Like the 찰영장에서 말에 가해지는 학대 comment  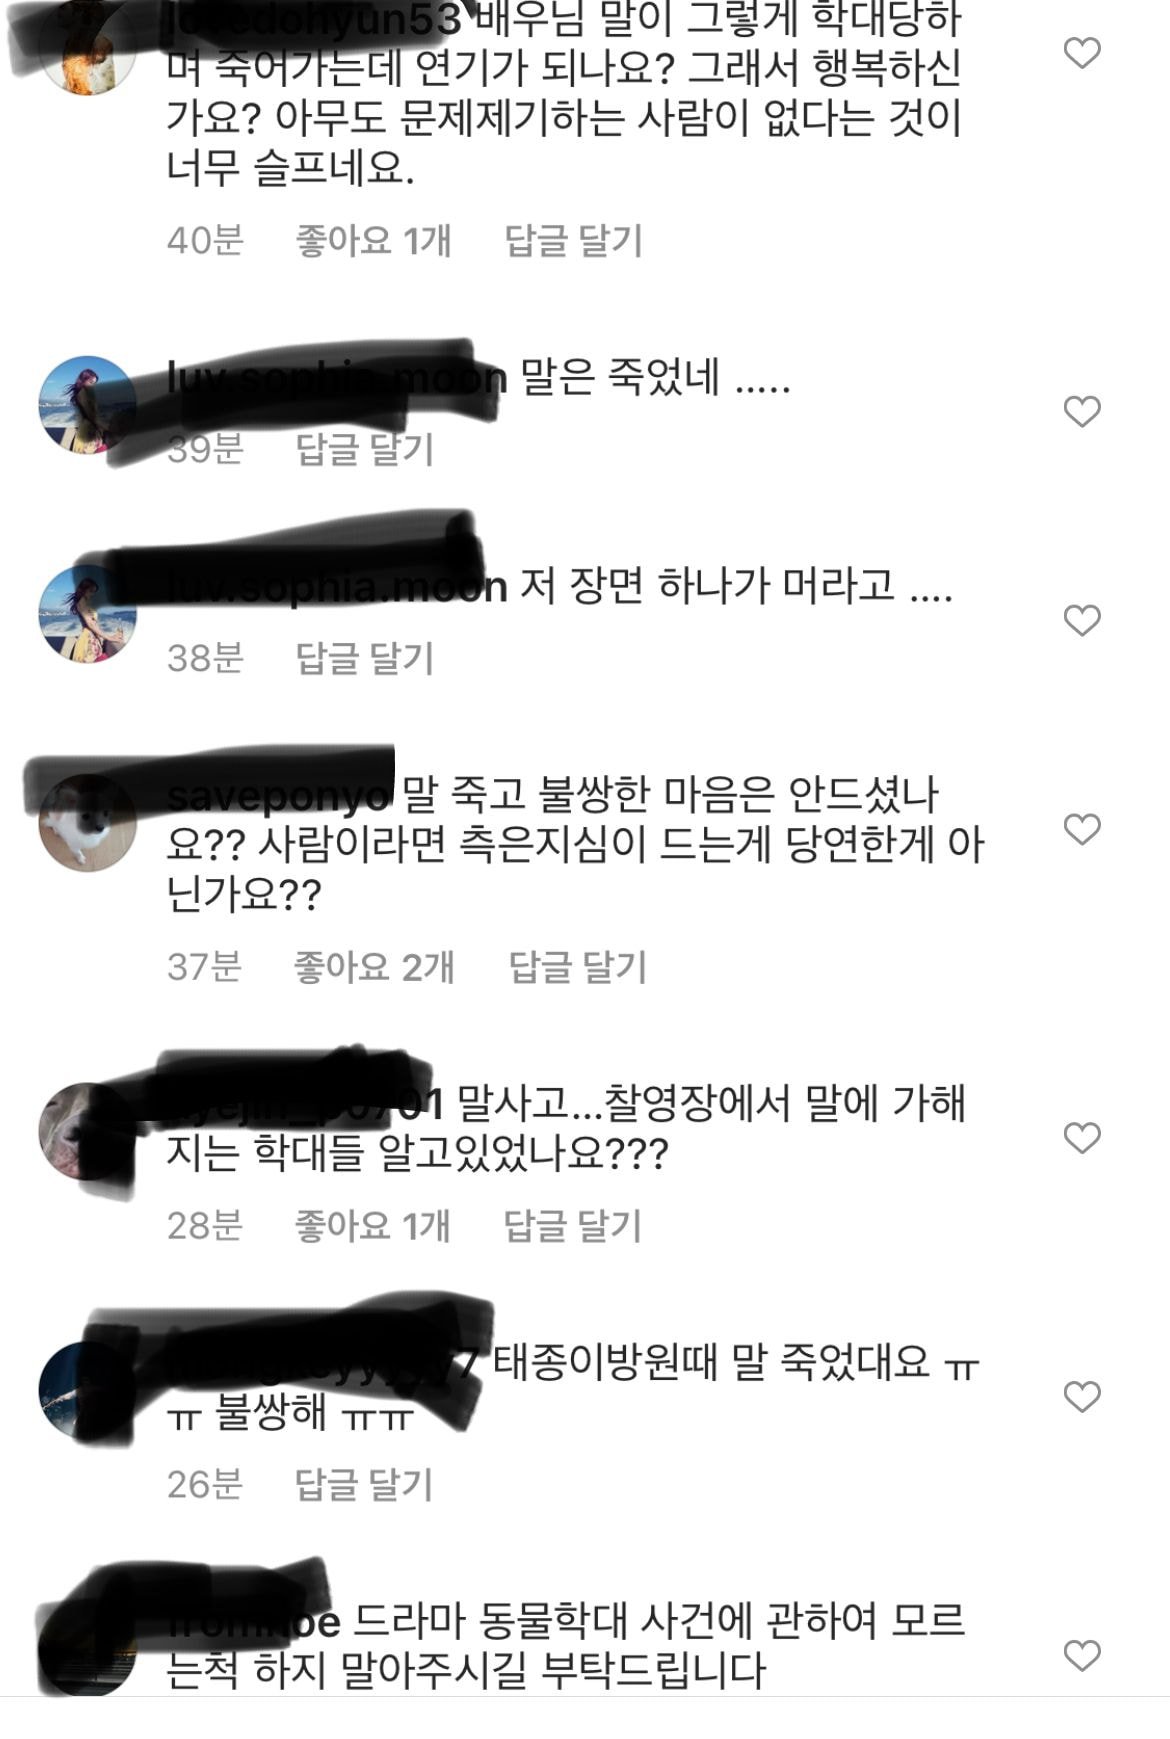point(1081,1137)
